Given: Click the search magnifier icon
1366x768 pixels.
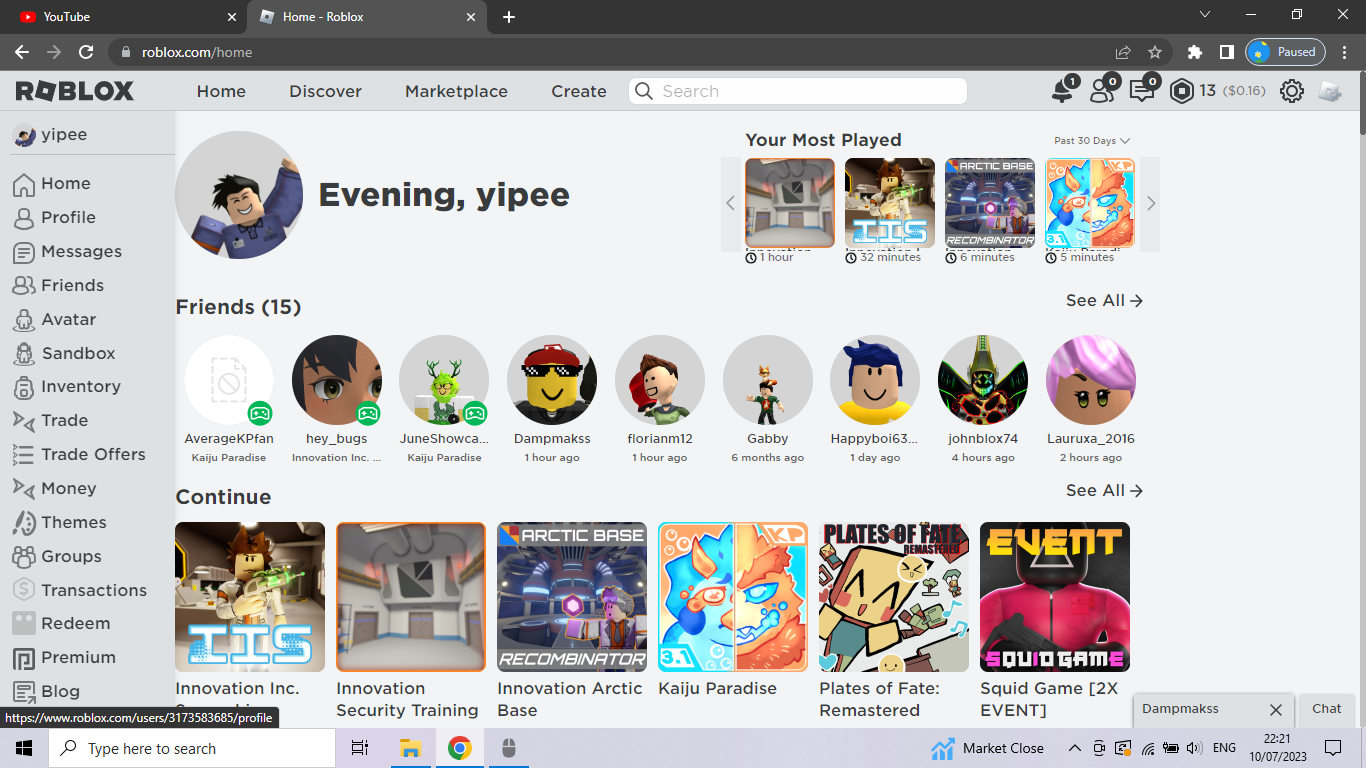Looking at the screenshot, I should pyautogui.click(x=644, y=91).
